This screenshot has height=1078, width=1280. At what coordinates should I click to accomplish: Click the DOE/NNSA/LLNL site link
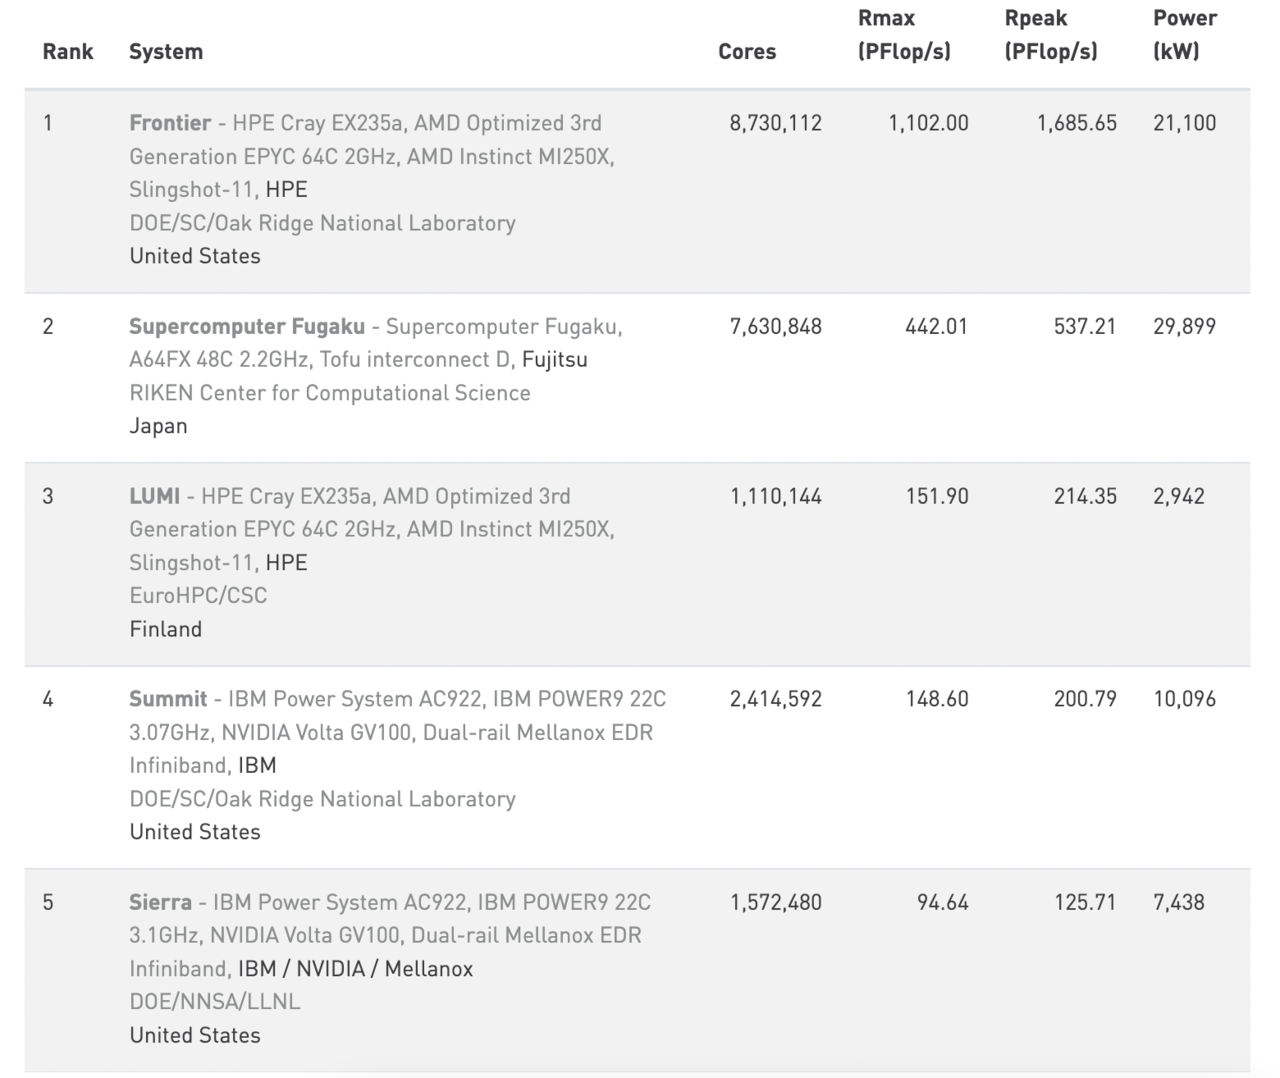pyautogui.click(x=214, y=1001)
